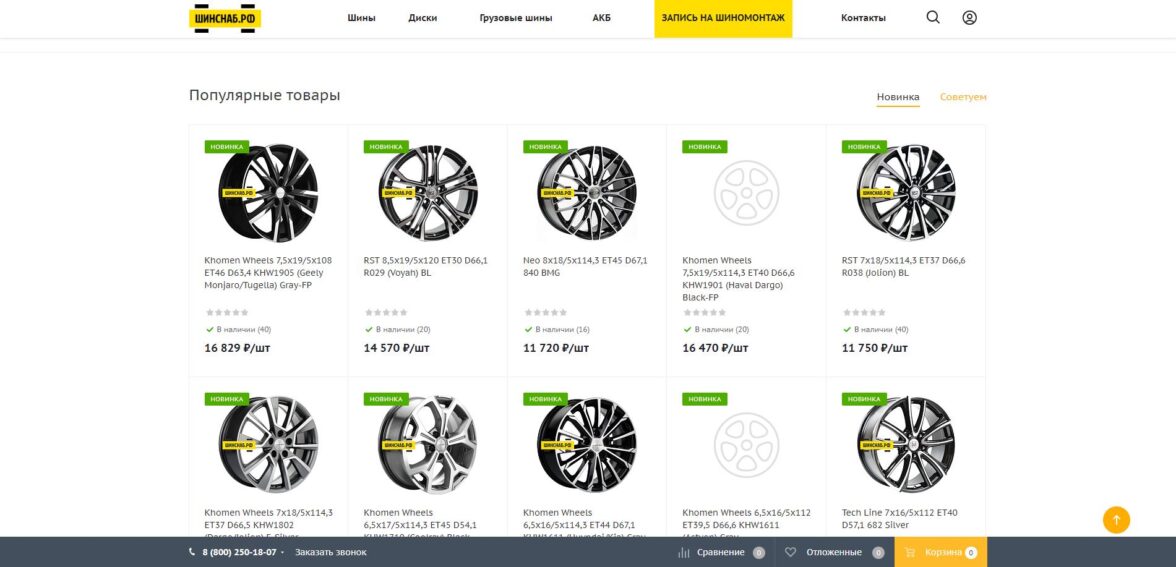The height and width of the screenshot is (567, 1176).
Task: Click the wishlist heart icon
Action: (790, 552)
